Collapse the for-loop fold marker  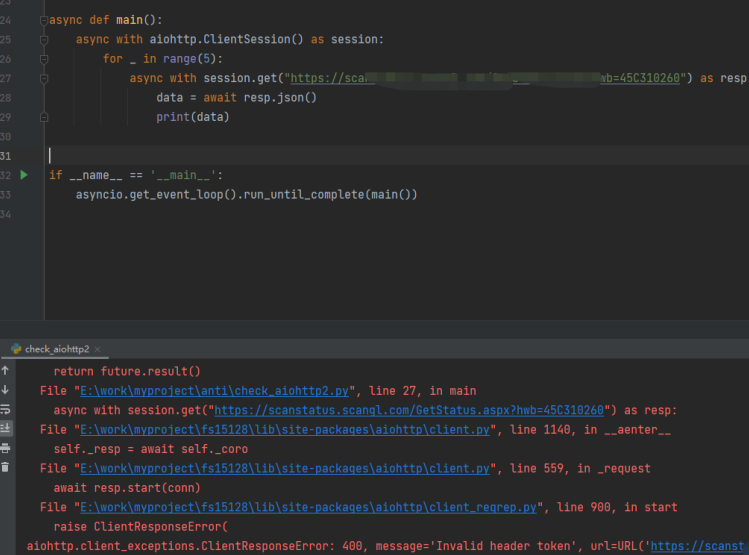coord(43,59)
